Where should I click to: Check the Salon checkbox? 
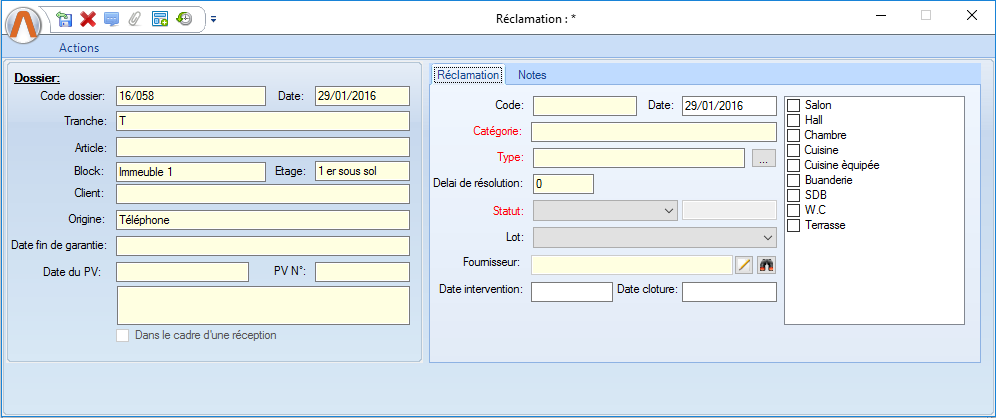click(794, 105)
